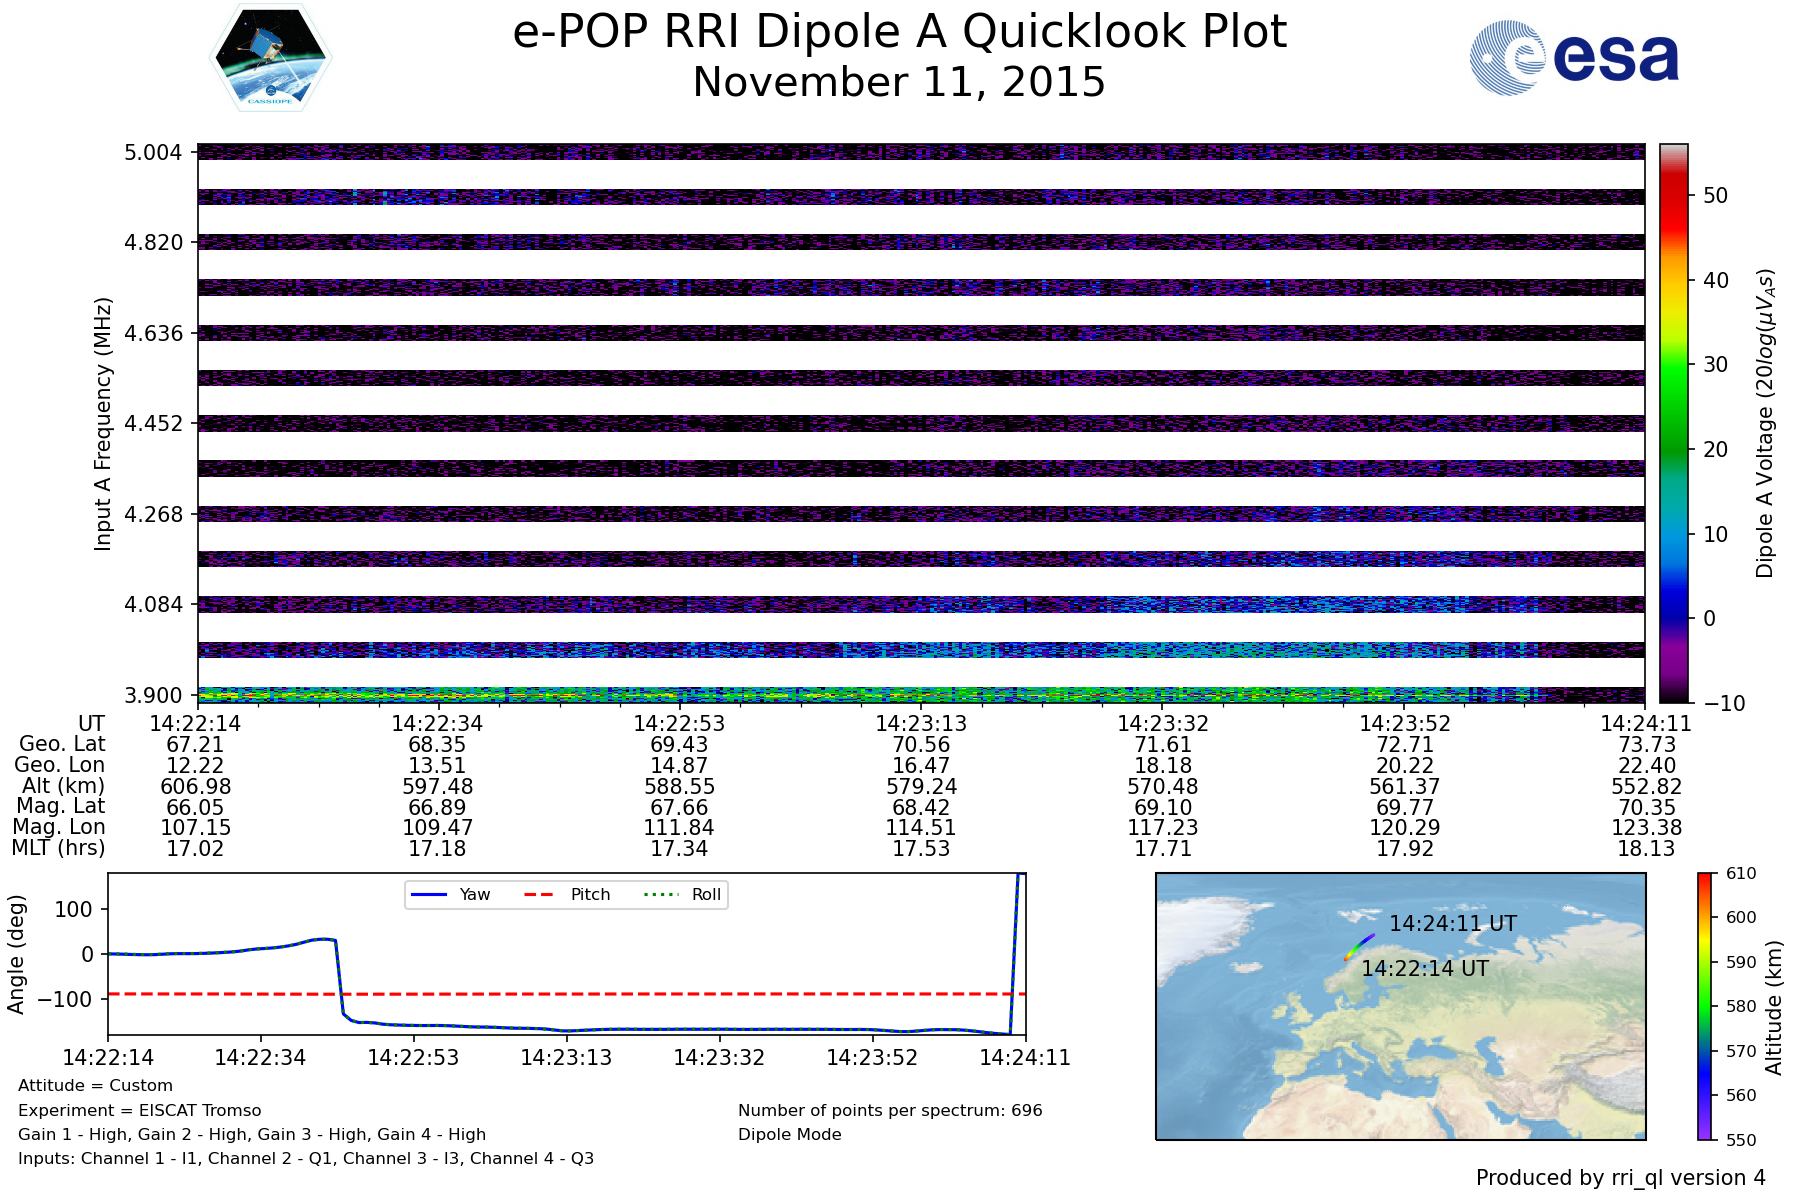Click the 14:22:53 tick on the attitude plot
Image resolution: width=1800 pixels, height=1200 pixels.
pyautogui.click(x=413, y=1058)
